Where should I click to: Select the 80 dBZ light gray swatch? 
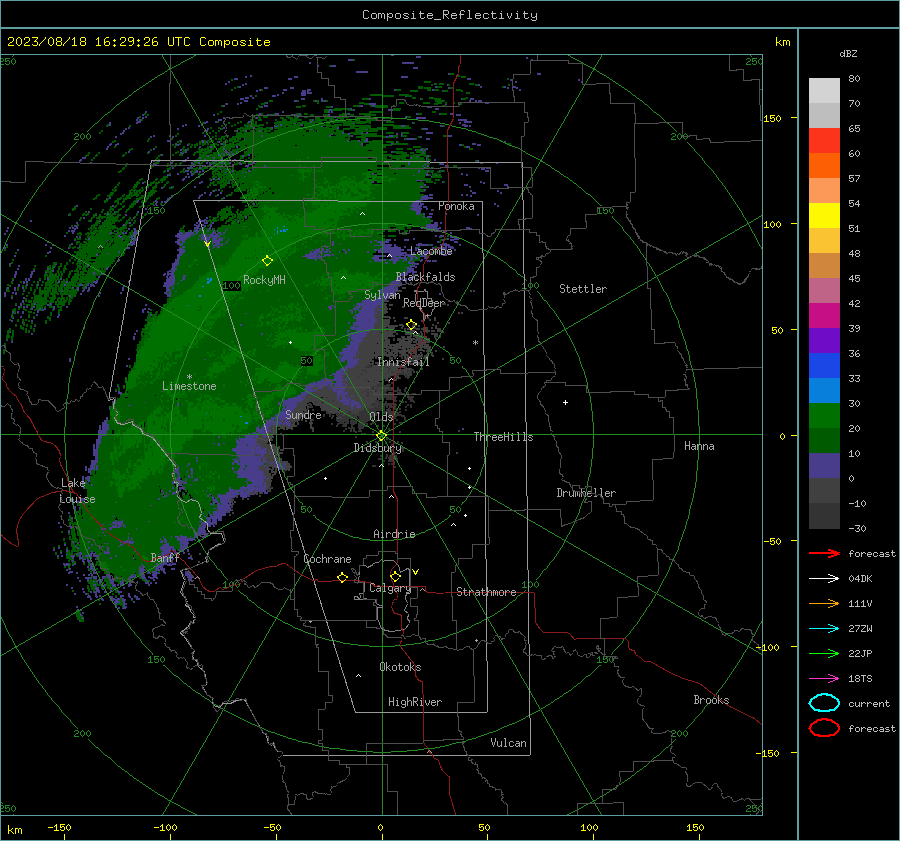tap(824, 90)
